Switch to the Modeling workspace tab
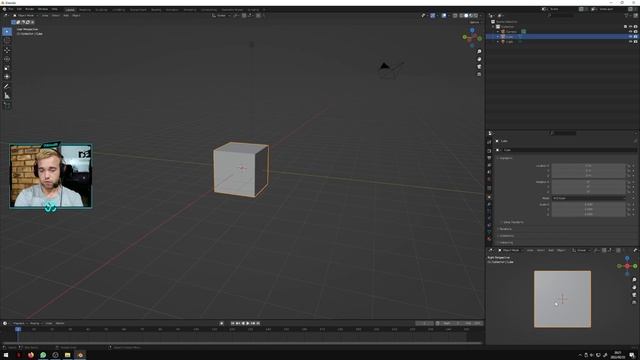This screenshot has height=360, width=640. [85, 9]
